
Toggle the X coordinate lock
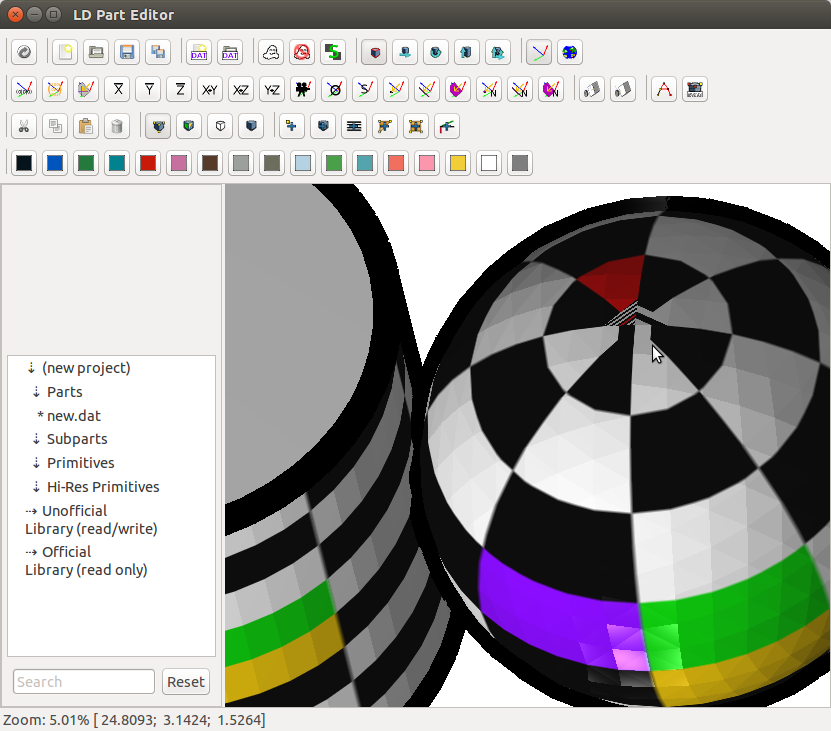(x=117, y=89)
